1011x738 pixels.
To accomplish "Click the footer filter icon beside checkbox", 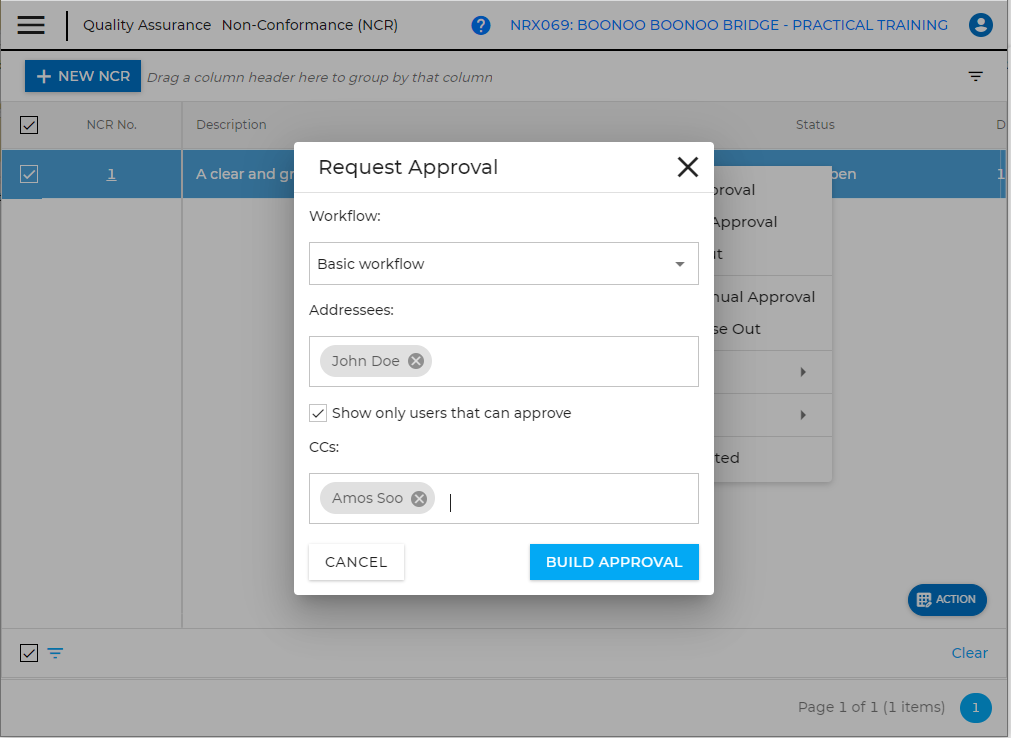I will (56, 653).
